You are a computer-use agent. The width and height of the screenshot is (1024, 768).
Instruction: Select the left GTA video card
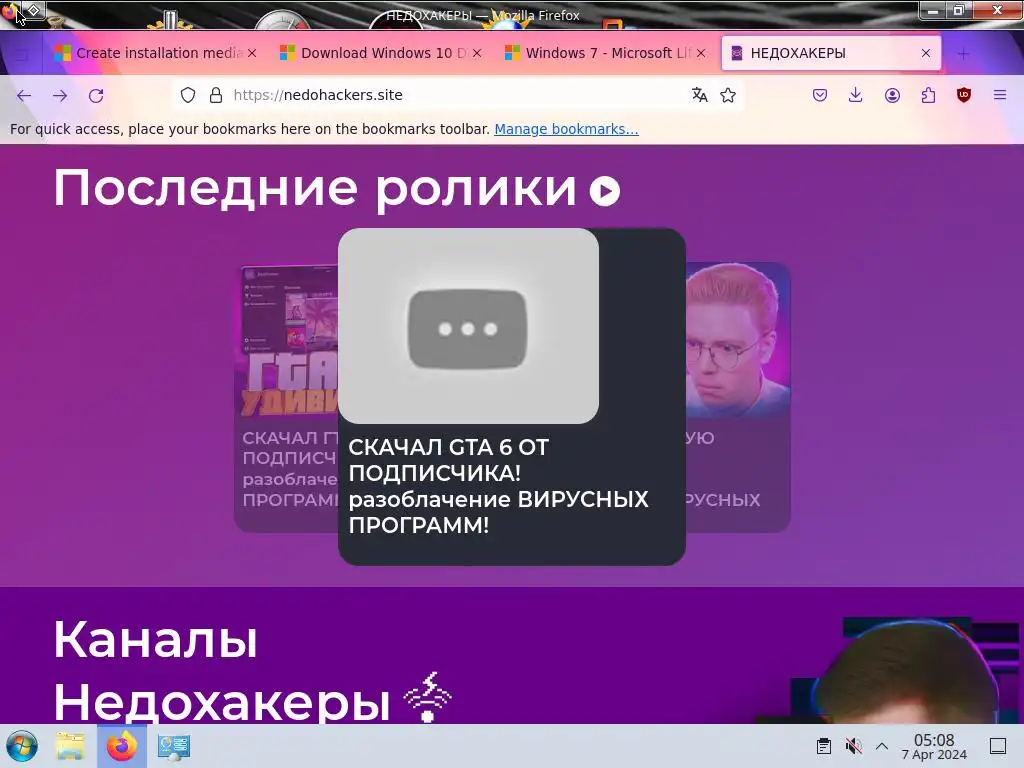pyautogui.click(x=286, y=397)
